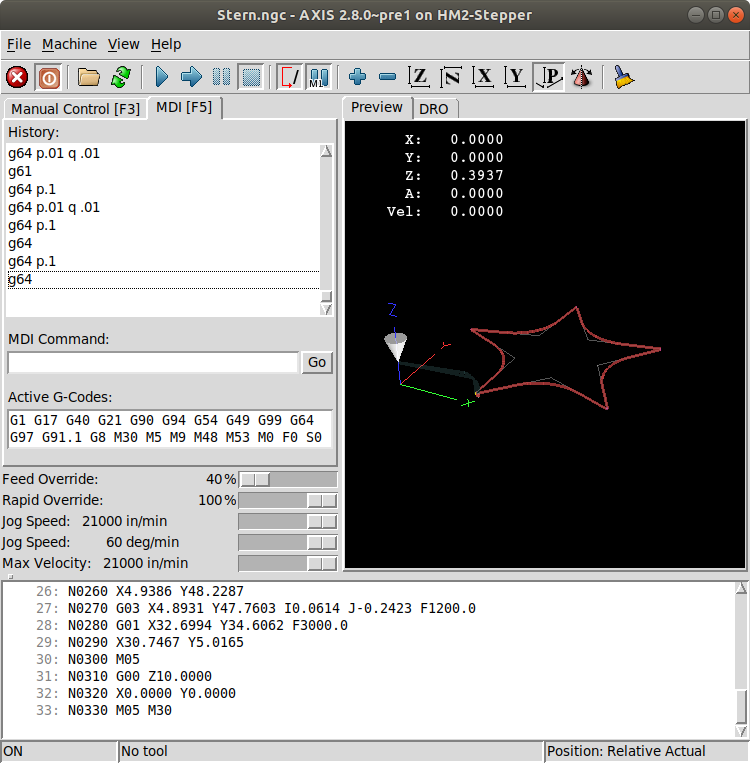Screen dimensions: 750x763
Task: Open the Machine menu
Action: coord(69,44)
